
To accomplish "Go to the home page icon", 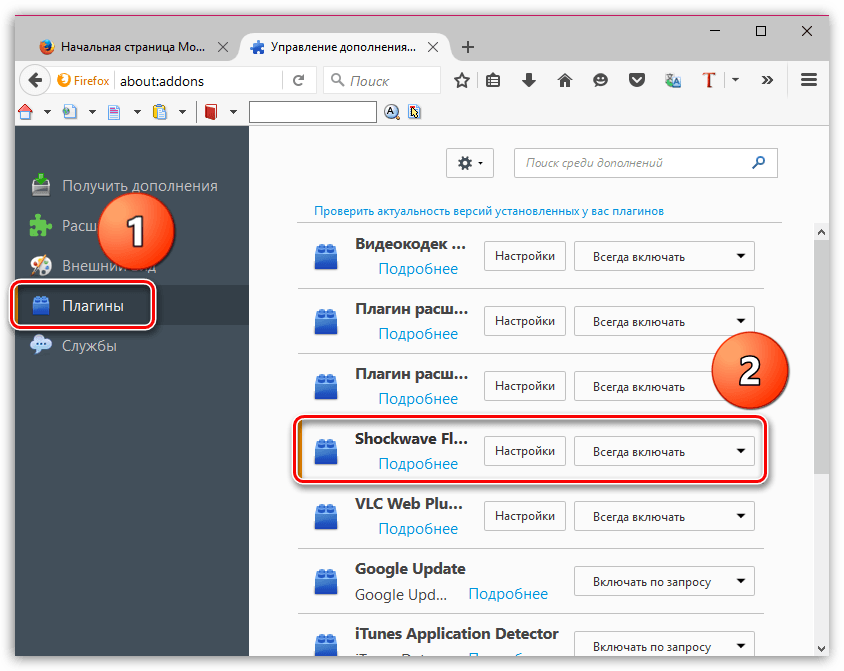I will (x=564, y=80).
